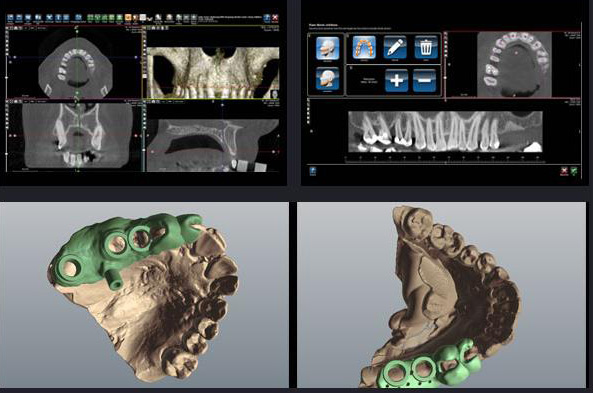The width and height of the screenshot is (593, 393).
Task: Click the sagittal CT slice view
Action: click(213, 146)
